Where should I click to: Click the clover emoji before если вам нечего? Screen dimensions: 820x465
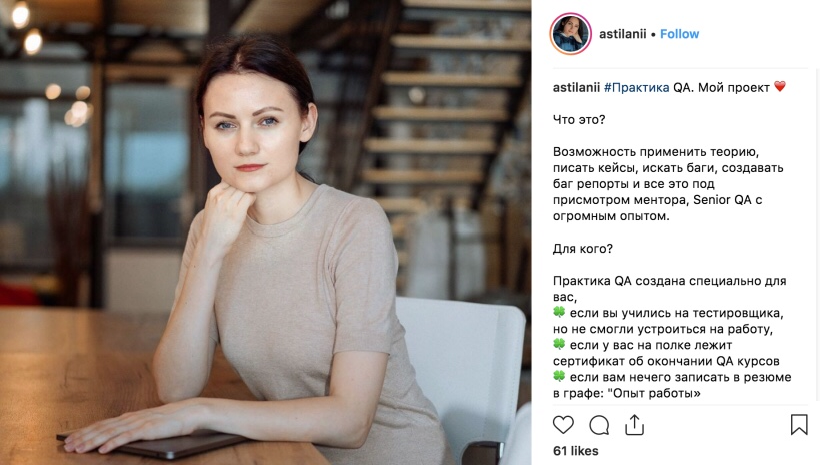click(x=559, y=376)
